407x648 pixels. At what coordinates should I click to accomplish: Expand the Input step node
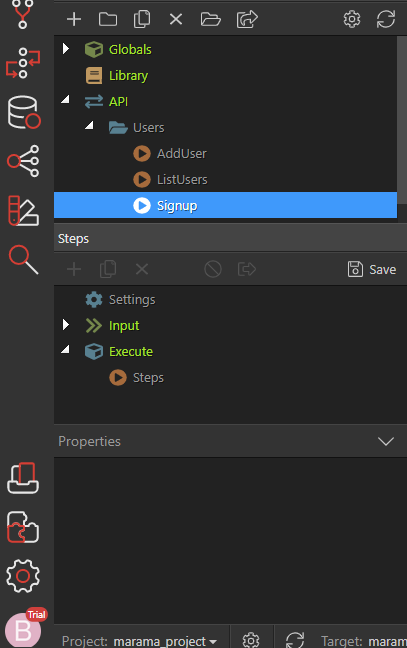coord(66,325)
